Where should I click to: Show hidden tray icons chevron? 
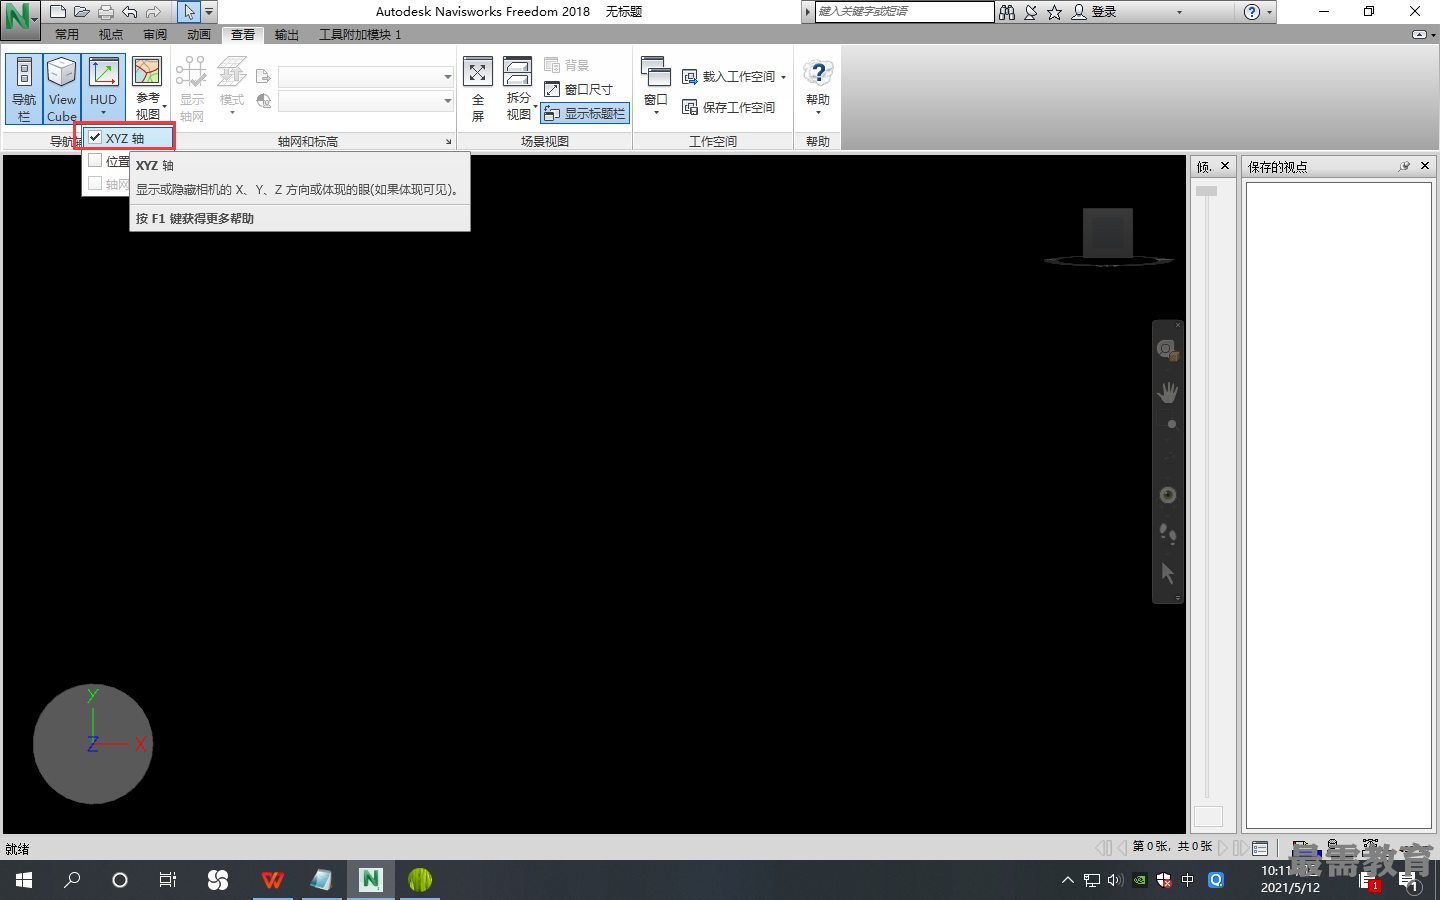click(x=1068, y=880)
